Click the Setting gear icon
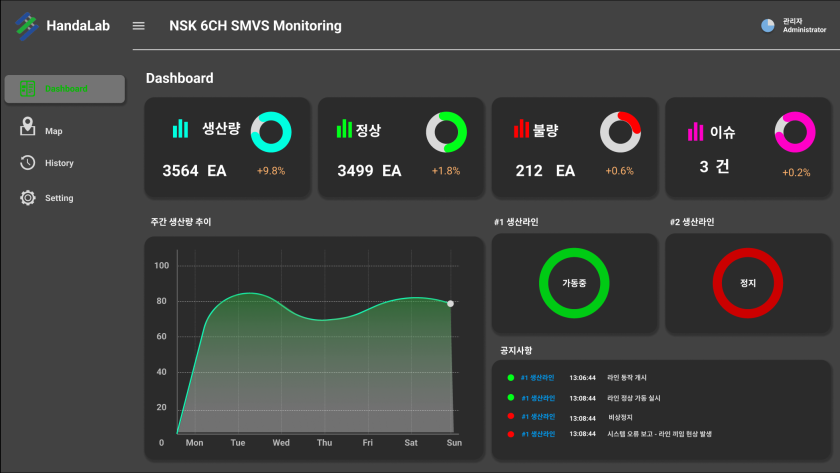Viewport: 840px width, 473px height. (28, 198)
